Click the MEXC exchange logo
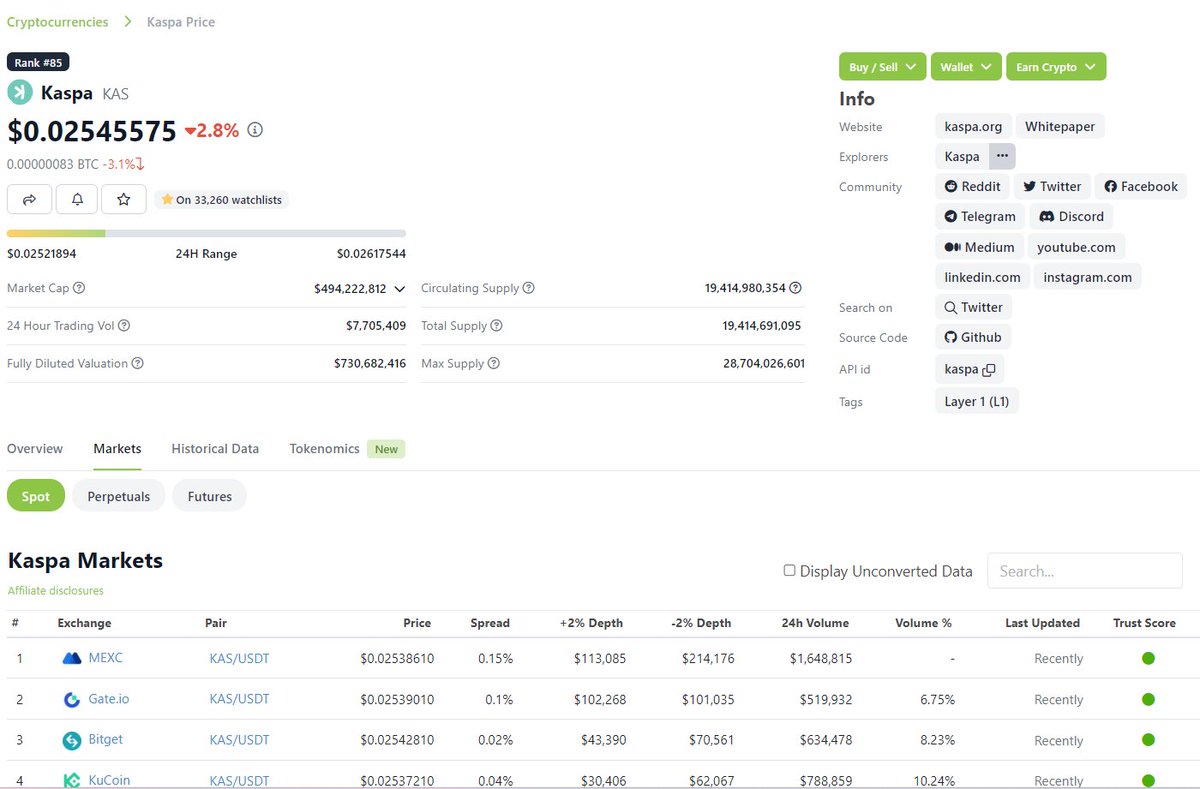 coord(71,658)
